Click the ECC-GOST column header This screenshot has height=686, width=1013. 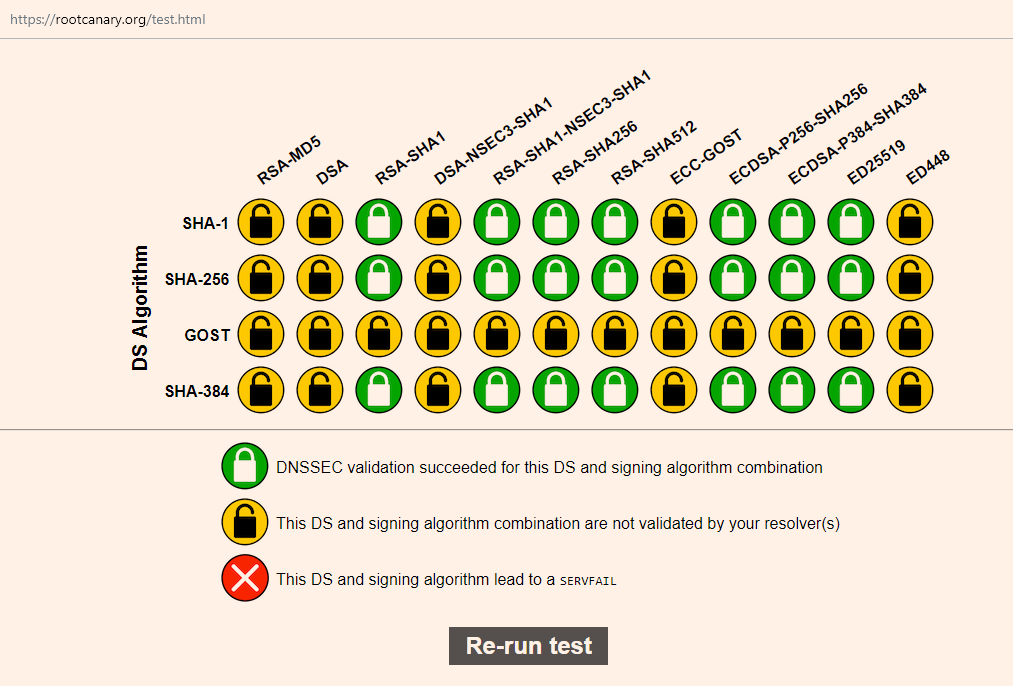(x=706, y=157)
